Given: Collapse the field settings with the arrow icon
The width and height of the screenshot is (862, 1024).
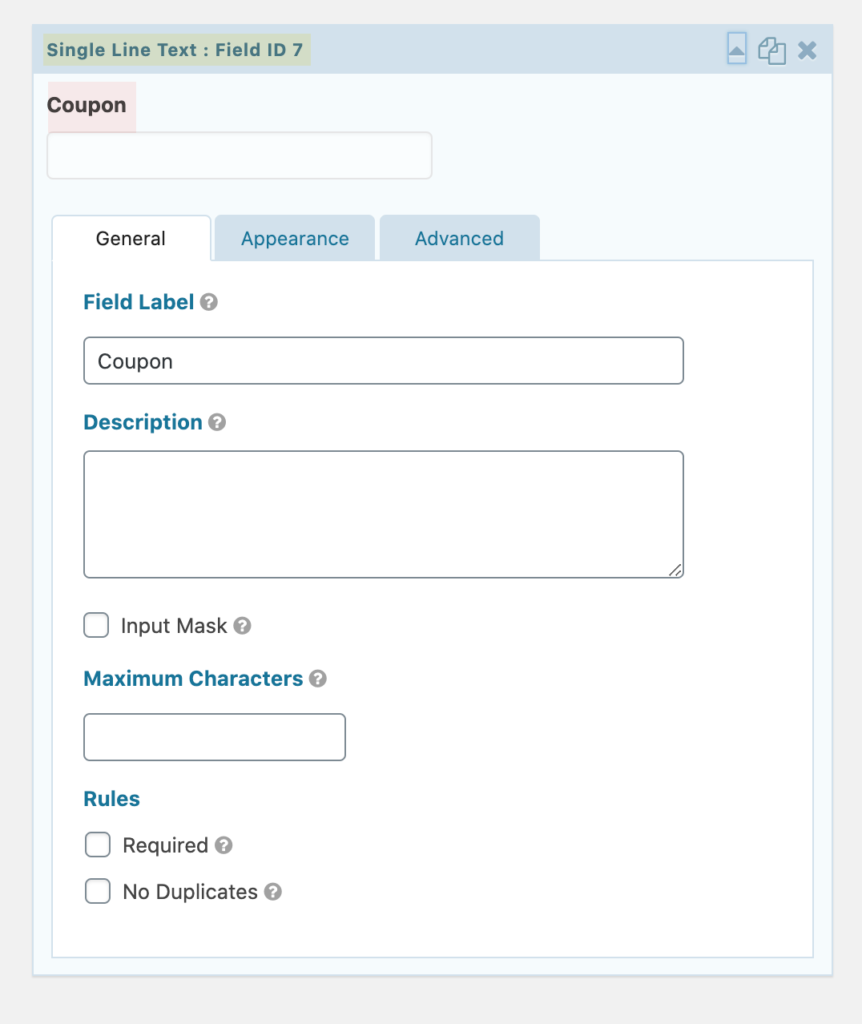Looking at the screenshot, I should [x=737, y=49].
